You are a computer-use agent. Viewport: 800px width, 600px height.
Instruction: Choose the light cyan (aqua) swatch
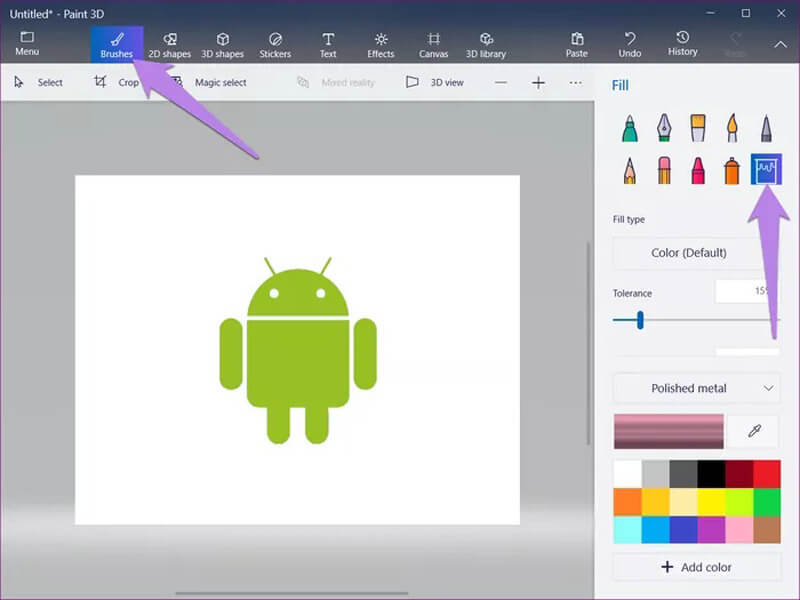pyautogui.click(x=628, y=530)
